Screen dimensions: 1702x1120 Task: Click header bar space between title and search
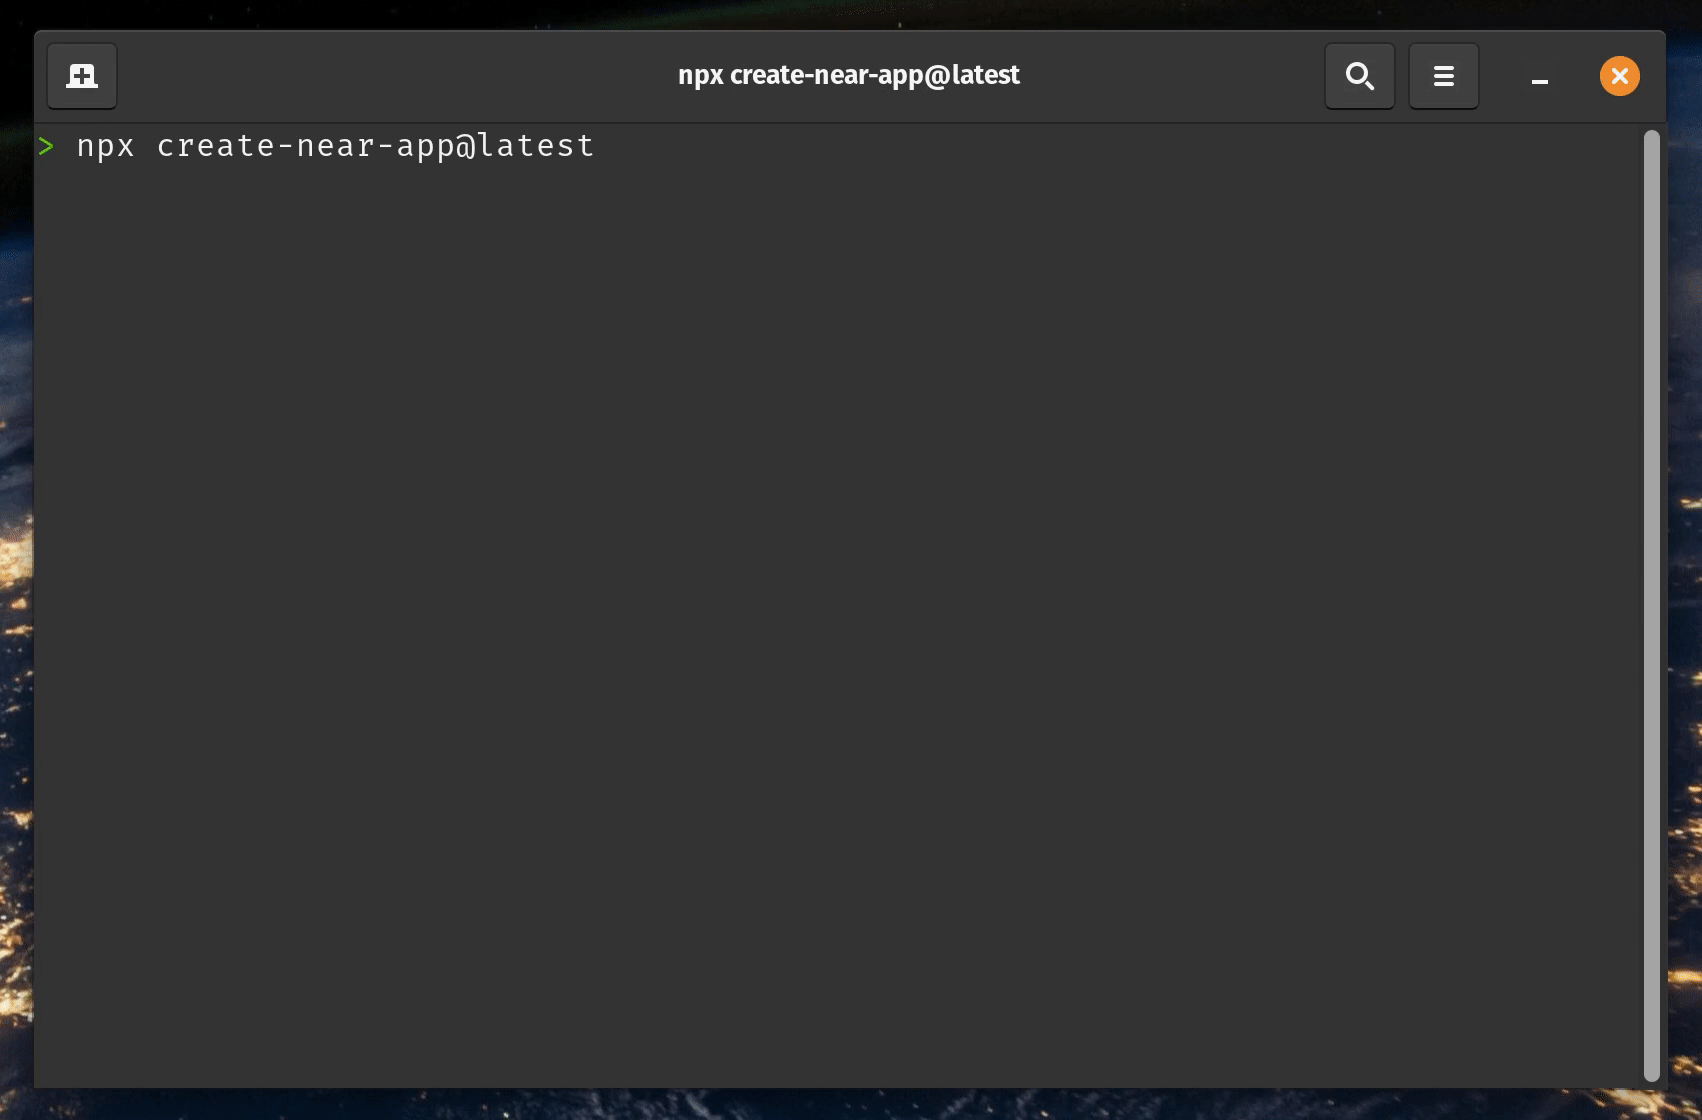point(1170,76)
